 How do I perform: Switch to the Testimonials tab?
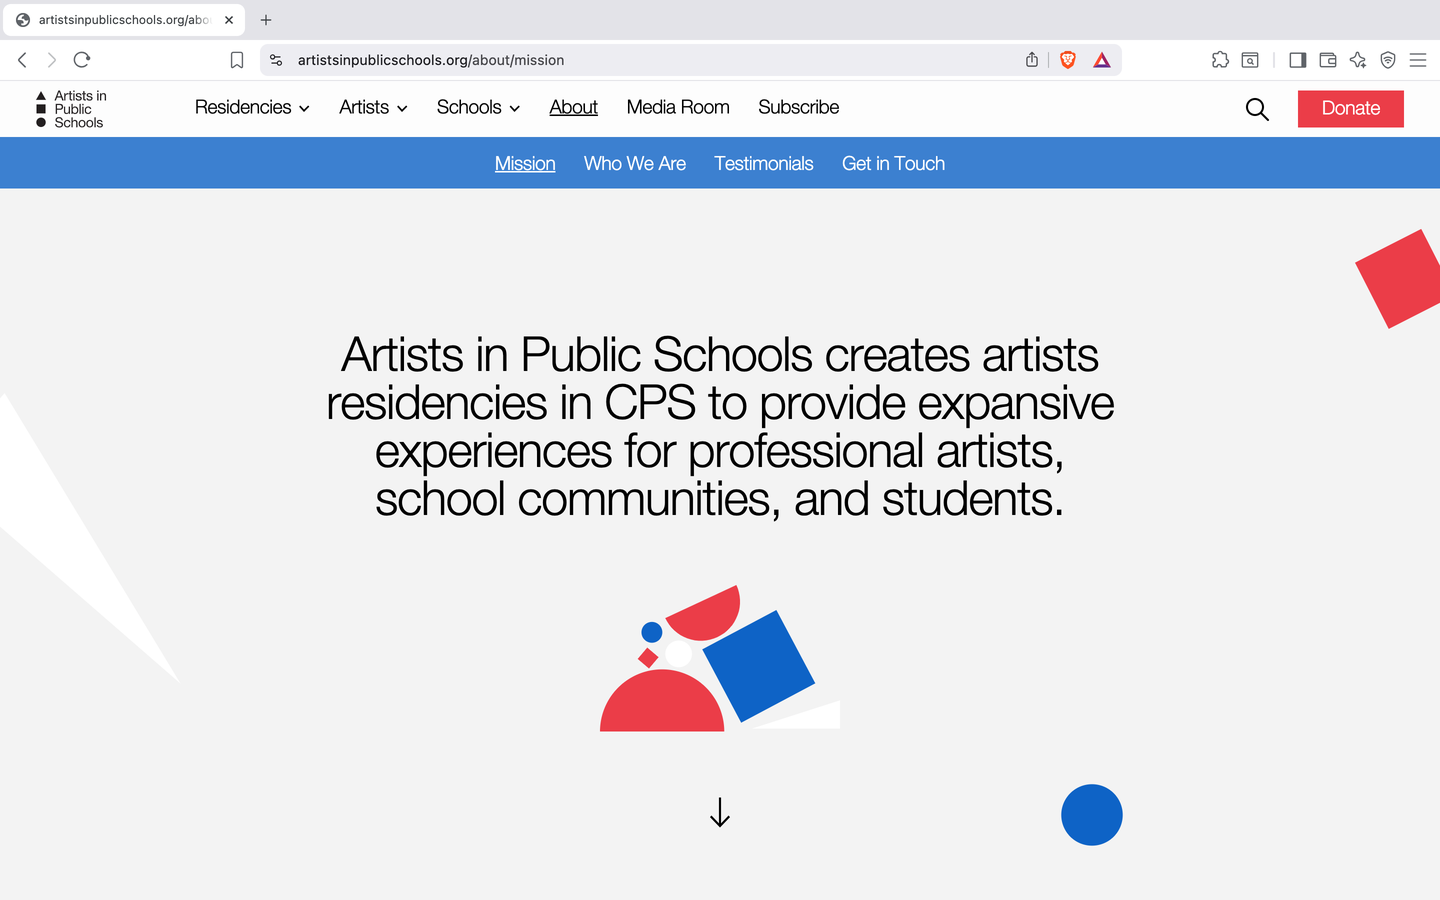pyautogui.click(x=763, y=164)
